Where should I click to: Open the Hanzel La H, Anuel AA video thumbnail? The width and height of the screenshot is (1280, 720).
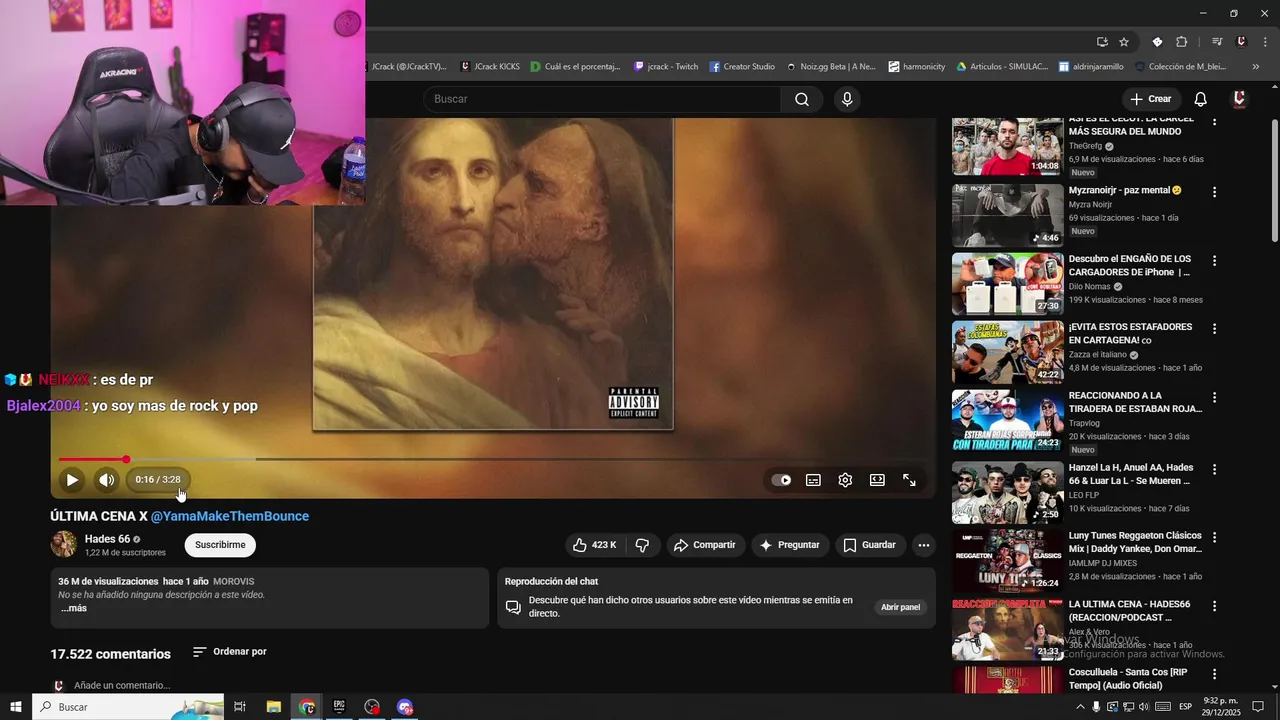1007,493
